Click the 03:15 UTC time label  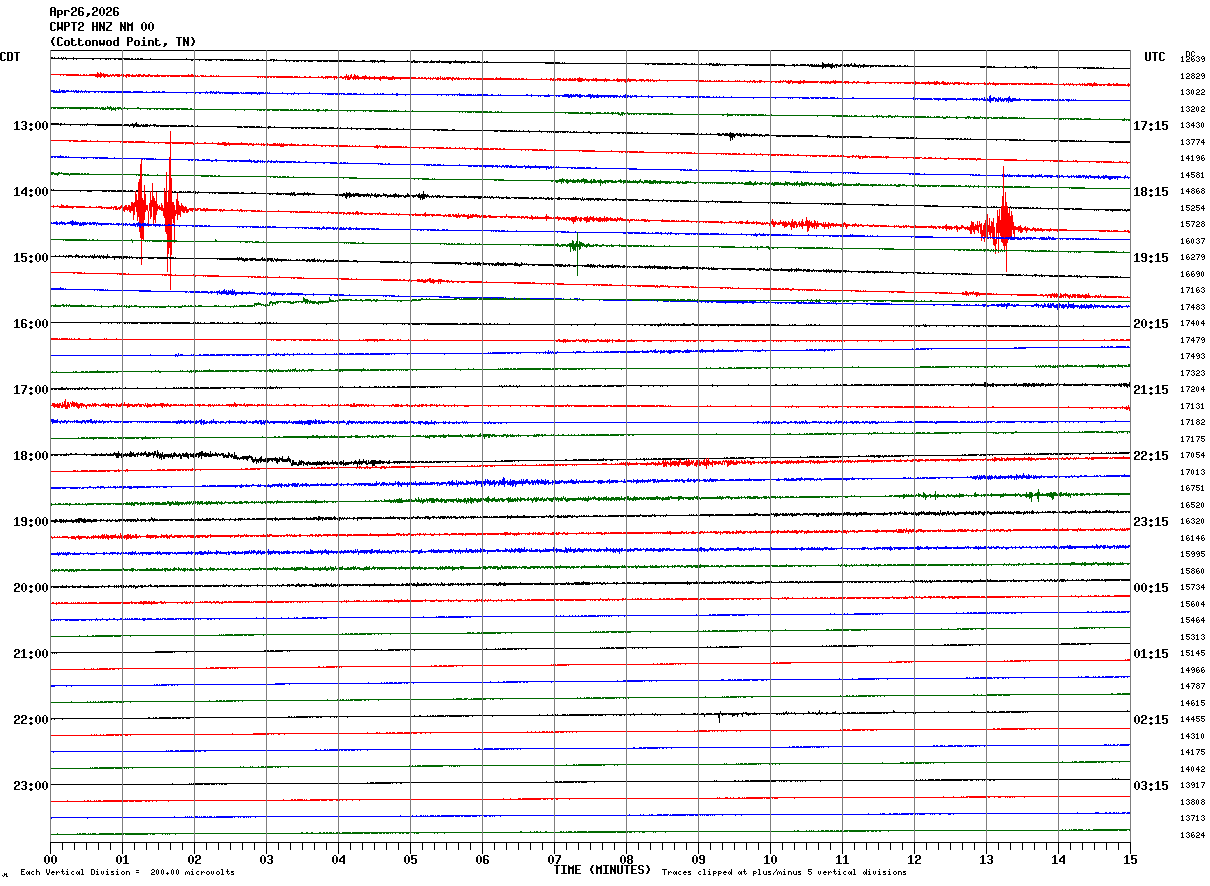[x=1150, y=786]
